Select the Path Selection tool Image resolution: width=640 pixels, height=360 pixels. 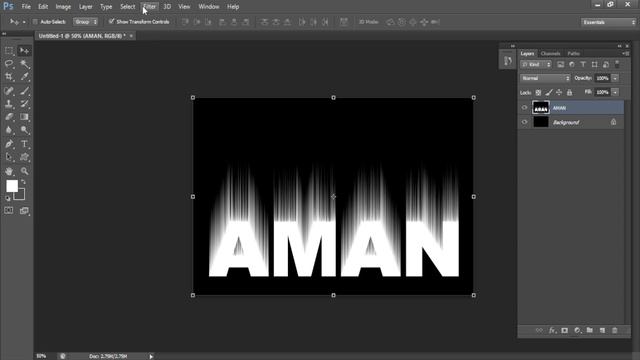(9, 157)
